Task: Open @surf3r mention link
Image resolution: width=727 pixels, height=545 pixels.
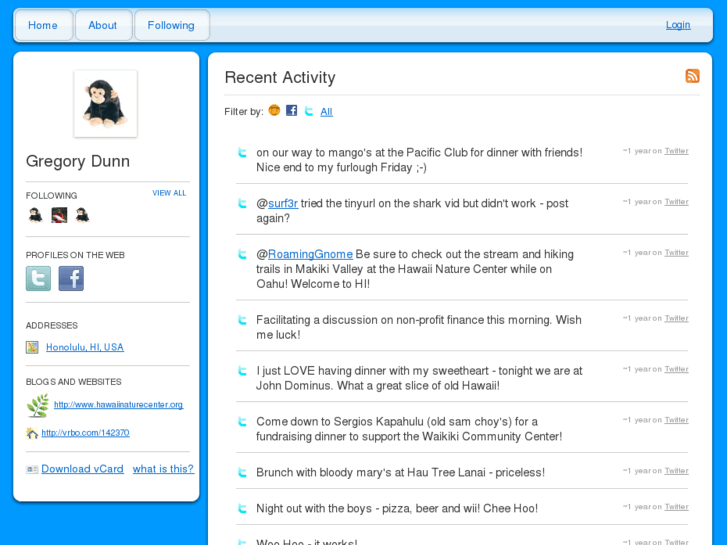Action: (283, 204)
